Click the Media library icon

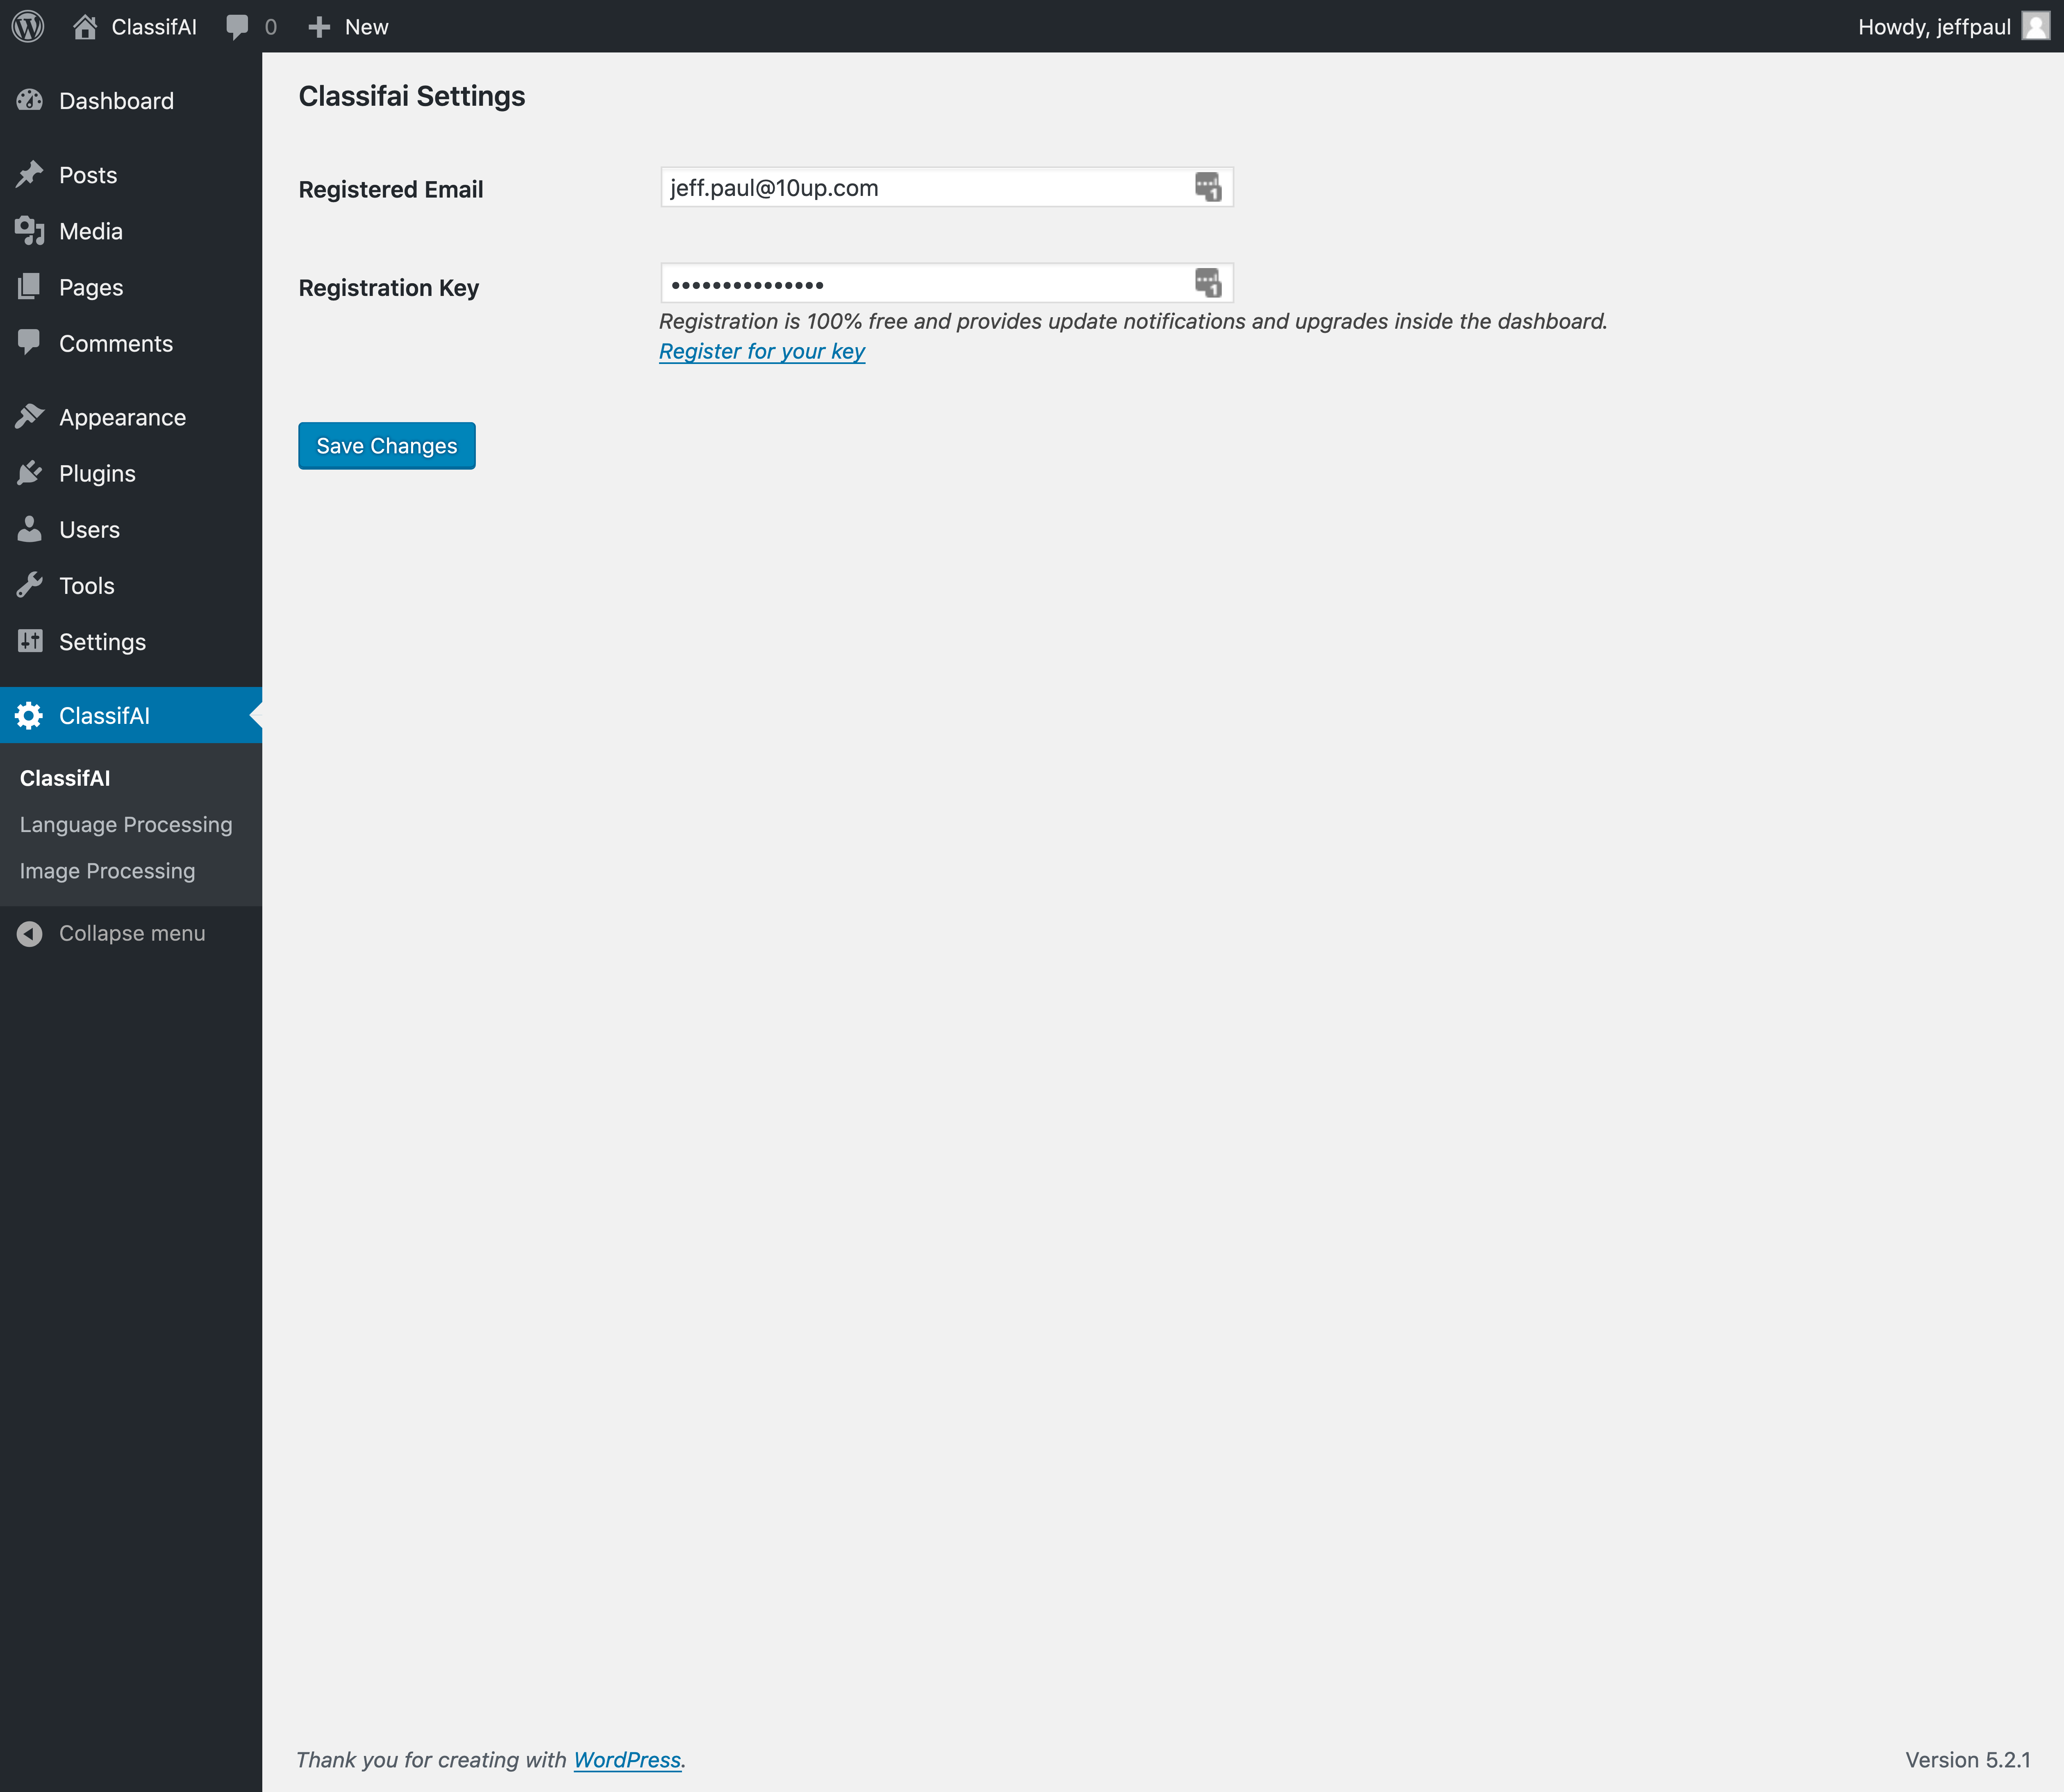click(30, 231)
